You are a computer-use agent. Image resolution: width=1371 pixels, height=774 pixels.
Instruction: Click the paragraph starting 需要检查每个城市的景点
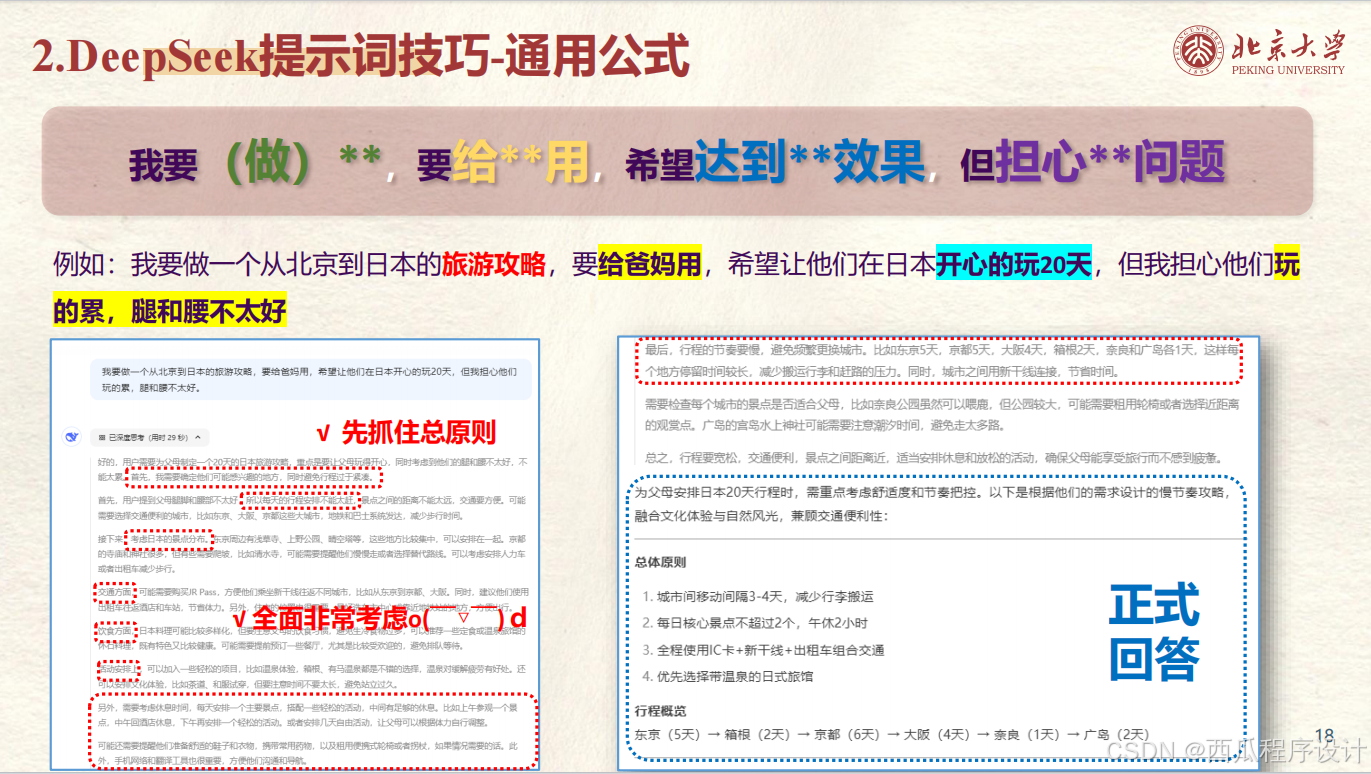pyautogui.click(x=942, y=415)
